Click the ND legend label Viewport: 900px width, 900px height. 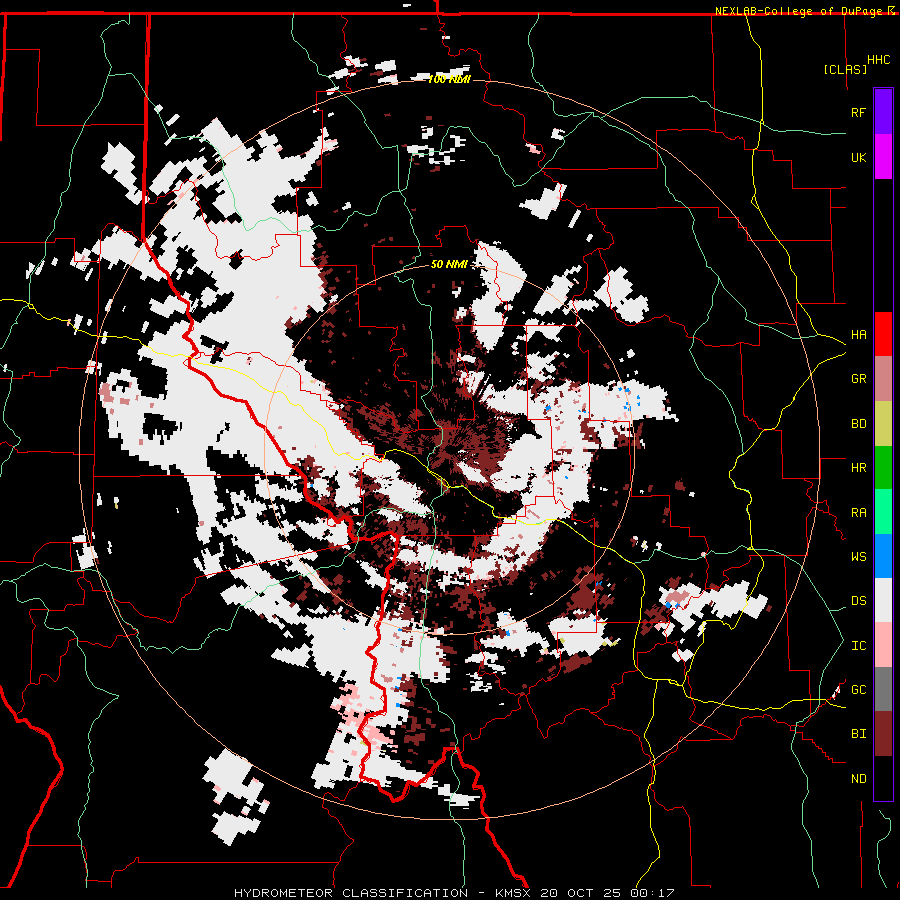click(x=858, y=779)
